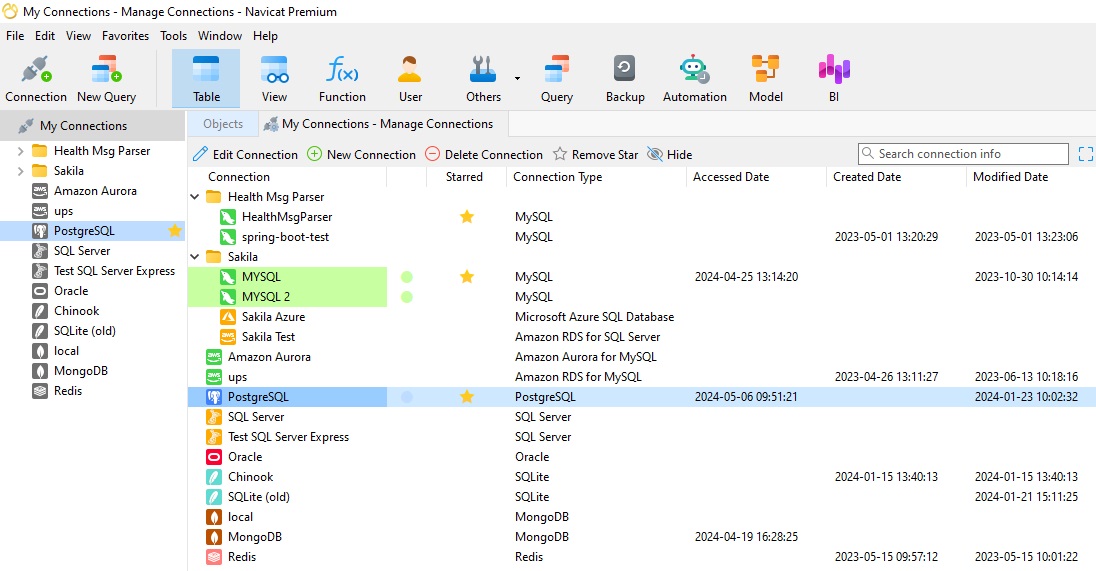Click SQL Server icon in sidebar tree
The height and width of the screenshot is (571, 1096).
(40, 251)
